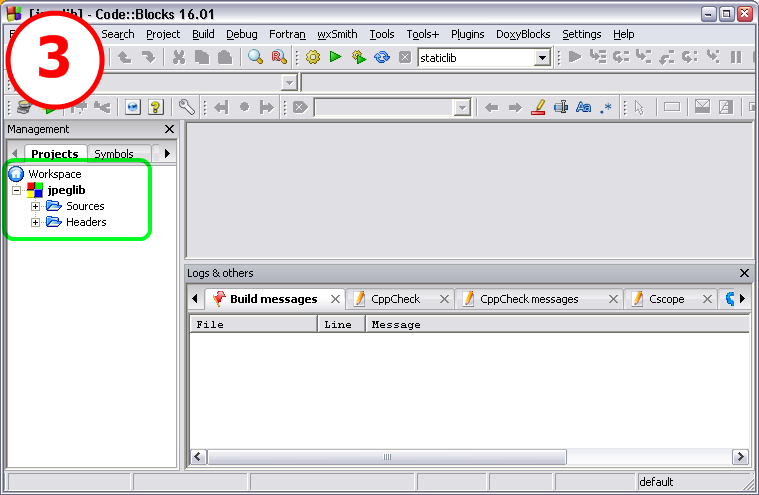Image resolution: width=759 pixels, height=495 pixels.
Task: Show more Management tabs with right arrow
Action: pyautogui.click(x=167, y=153)
